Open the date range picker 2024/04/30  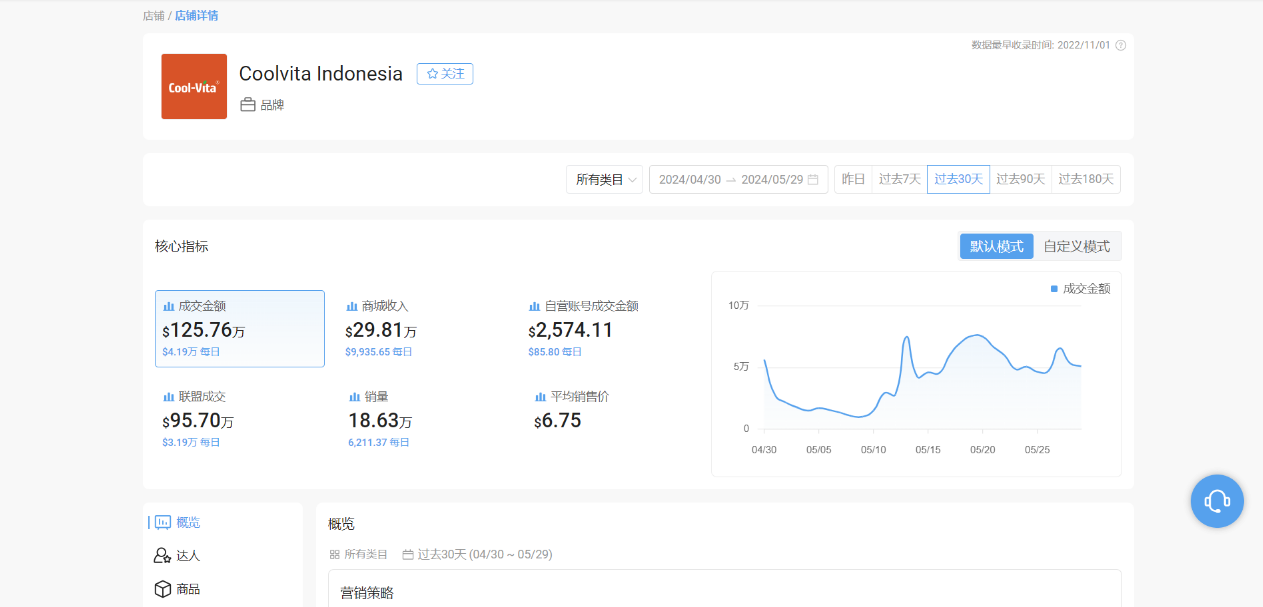(690, 180)
